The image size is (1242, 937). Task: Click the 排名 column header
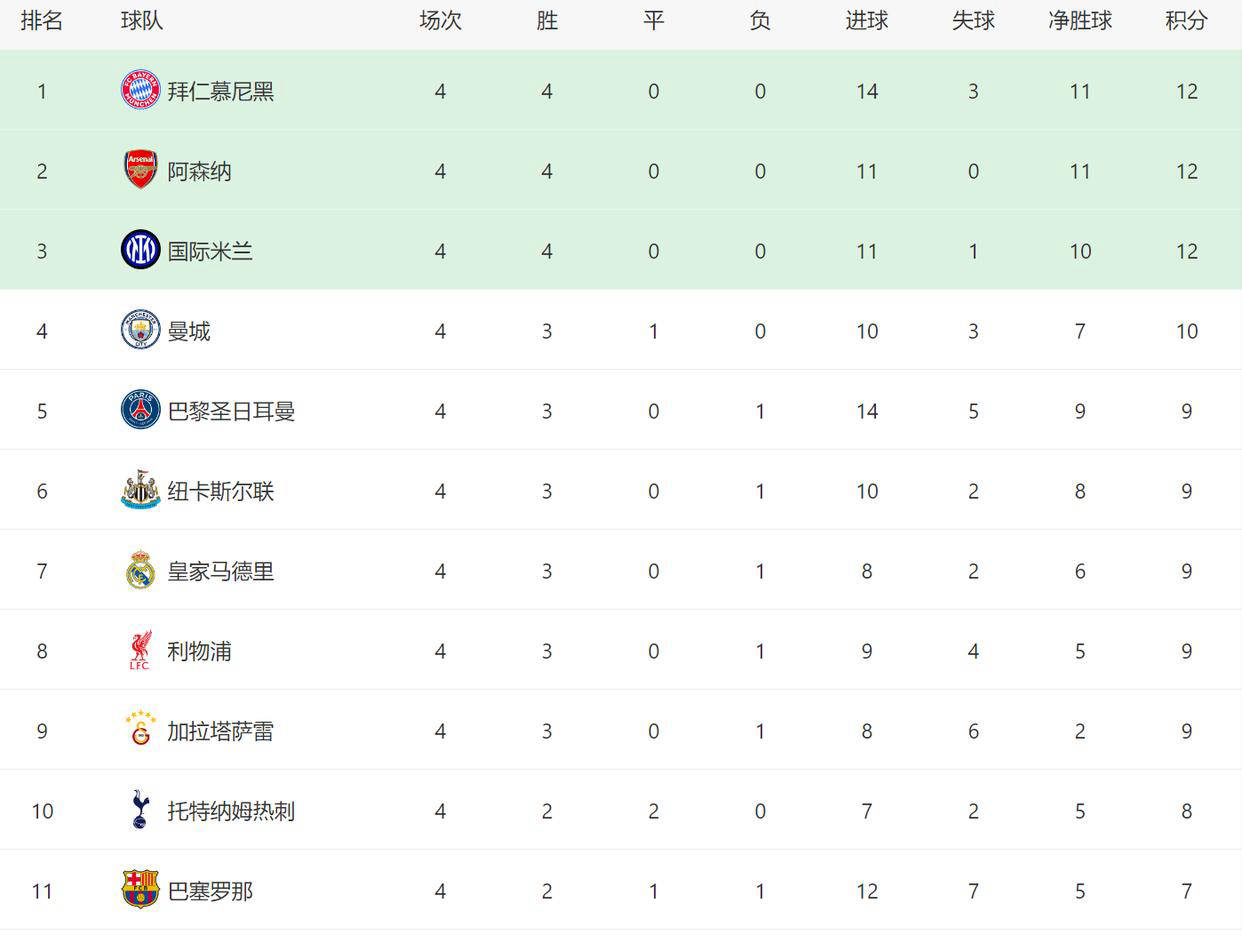[x=42, y=21]
